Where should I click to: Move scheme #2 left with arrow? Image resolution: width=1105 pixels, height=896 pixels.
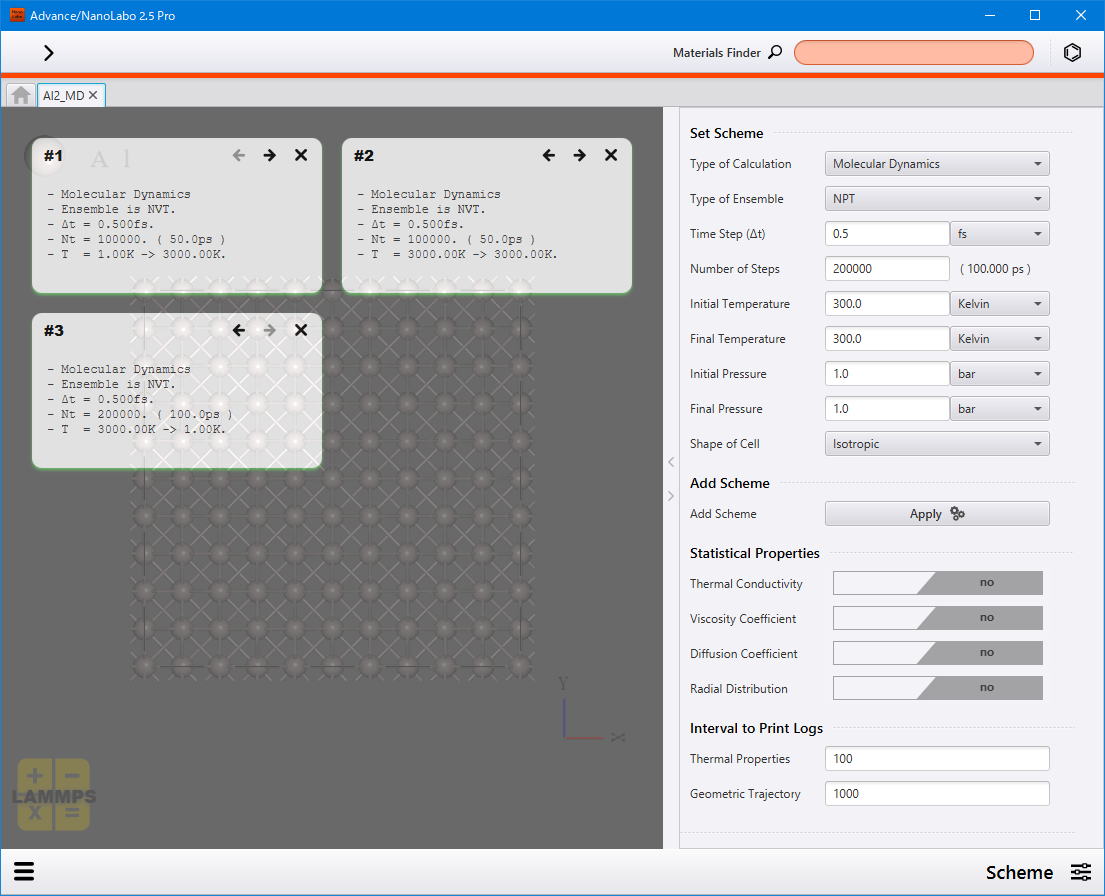point(548,155)
